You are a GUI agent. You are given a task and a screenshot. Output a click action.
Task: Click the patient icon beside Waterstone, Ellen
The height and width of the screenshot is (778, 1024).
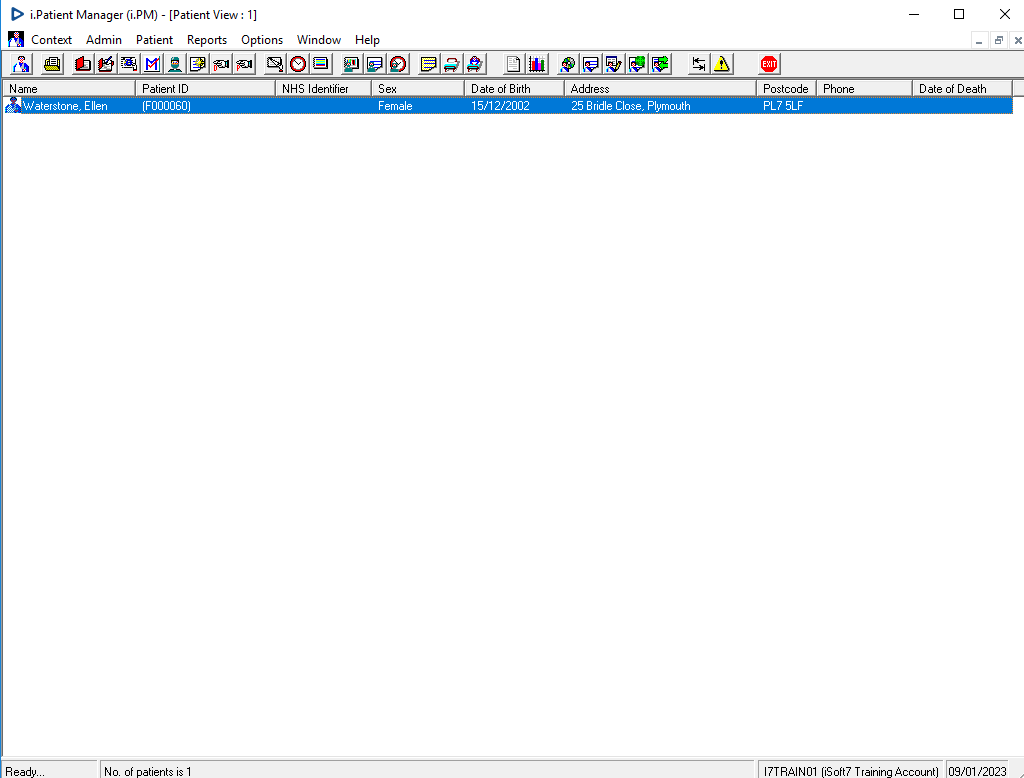tap(13, 105)
